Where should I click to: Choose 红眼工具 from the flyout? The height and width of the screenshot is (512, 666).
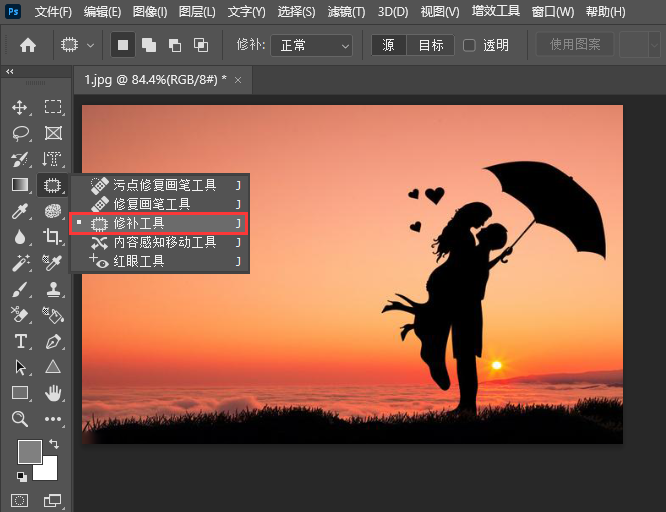tap(160, 261)
